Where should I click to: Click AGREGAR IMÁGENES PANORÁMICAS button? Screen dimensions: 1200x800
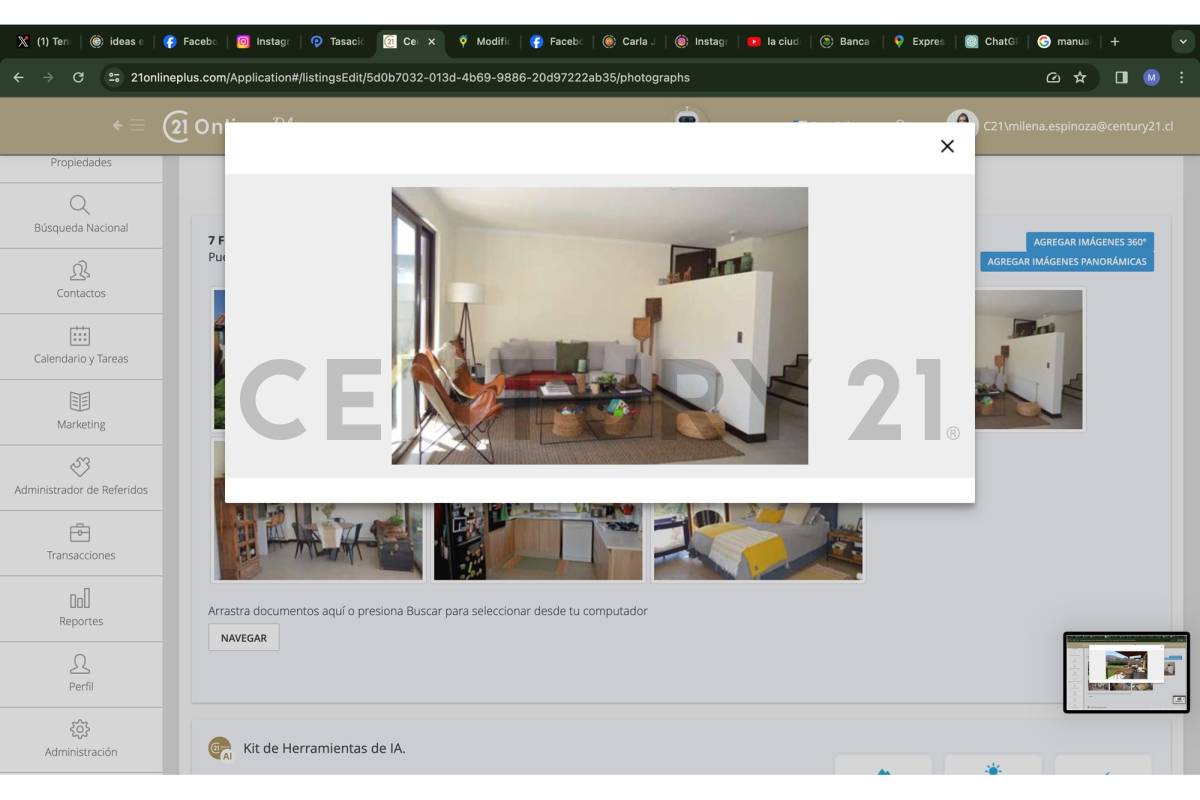tap(1067, 262)
